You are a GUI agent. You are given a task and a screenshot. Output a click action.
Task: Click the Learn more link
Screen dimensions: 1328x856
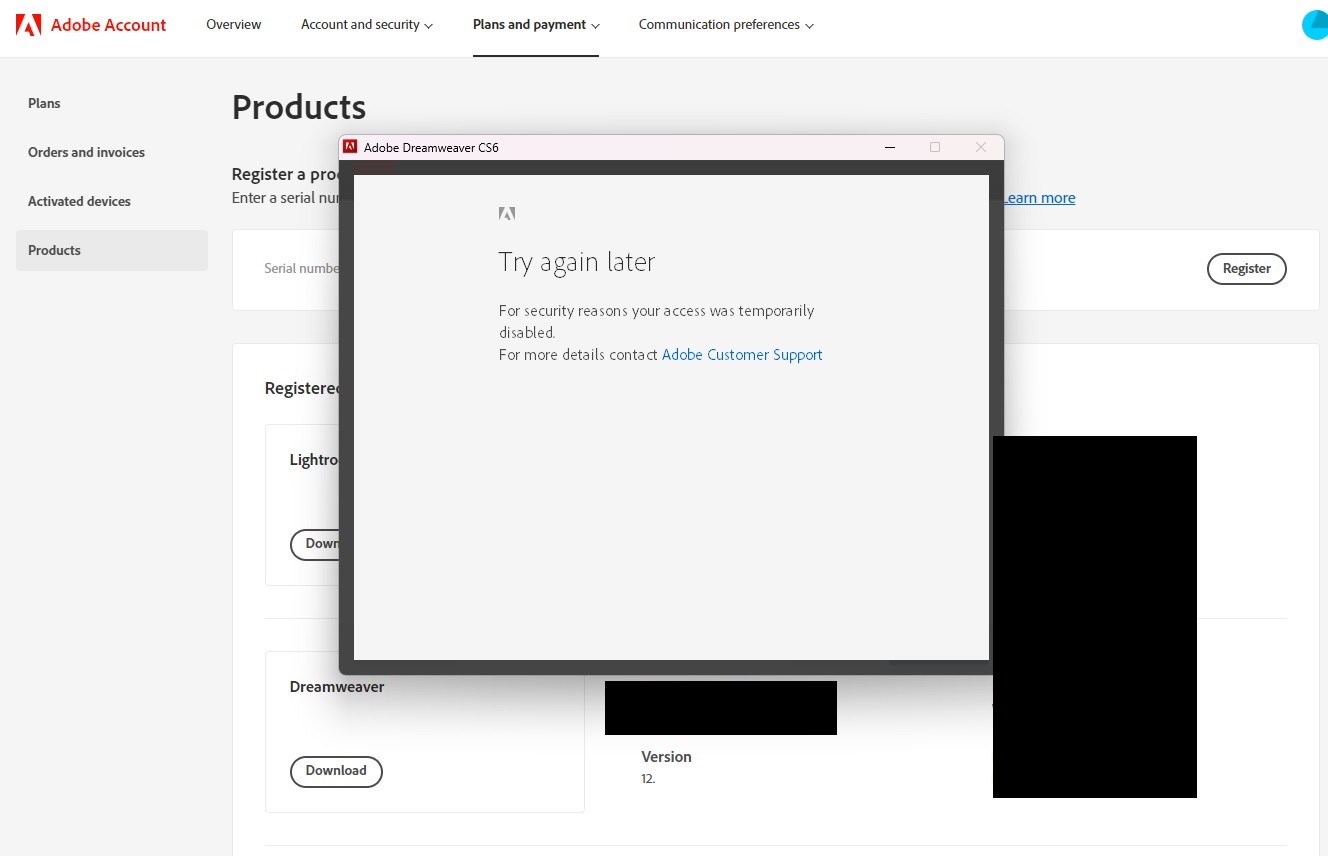pyautogui.click(x=1038, y=197)
